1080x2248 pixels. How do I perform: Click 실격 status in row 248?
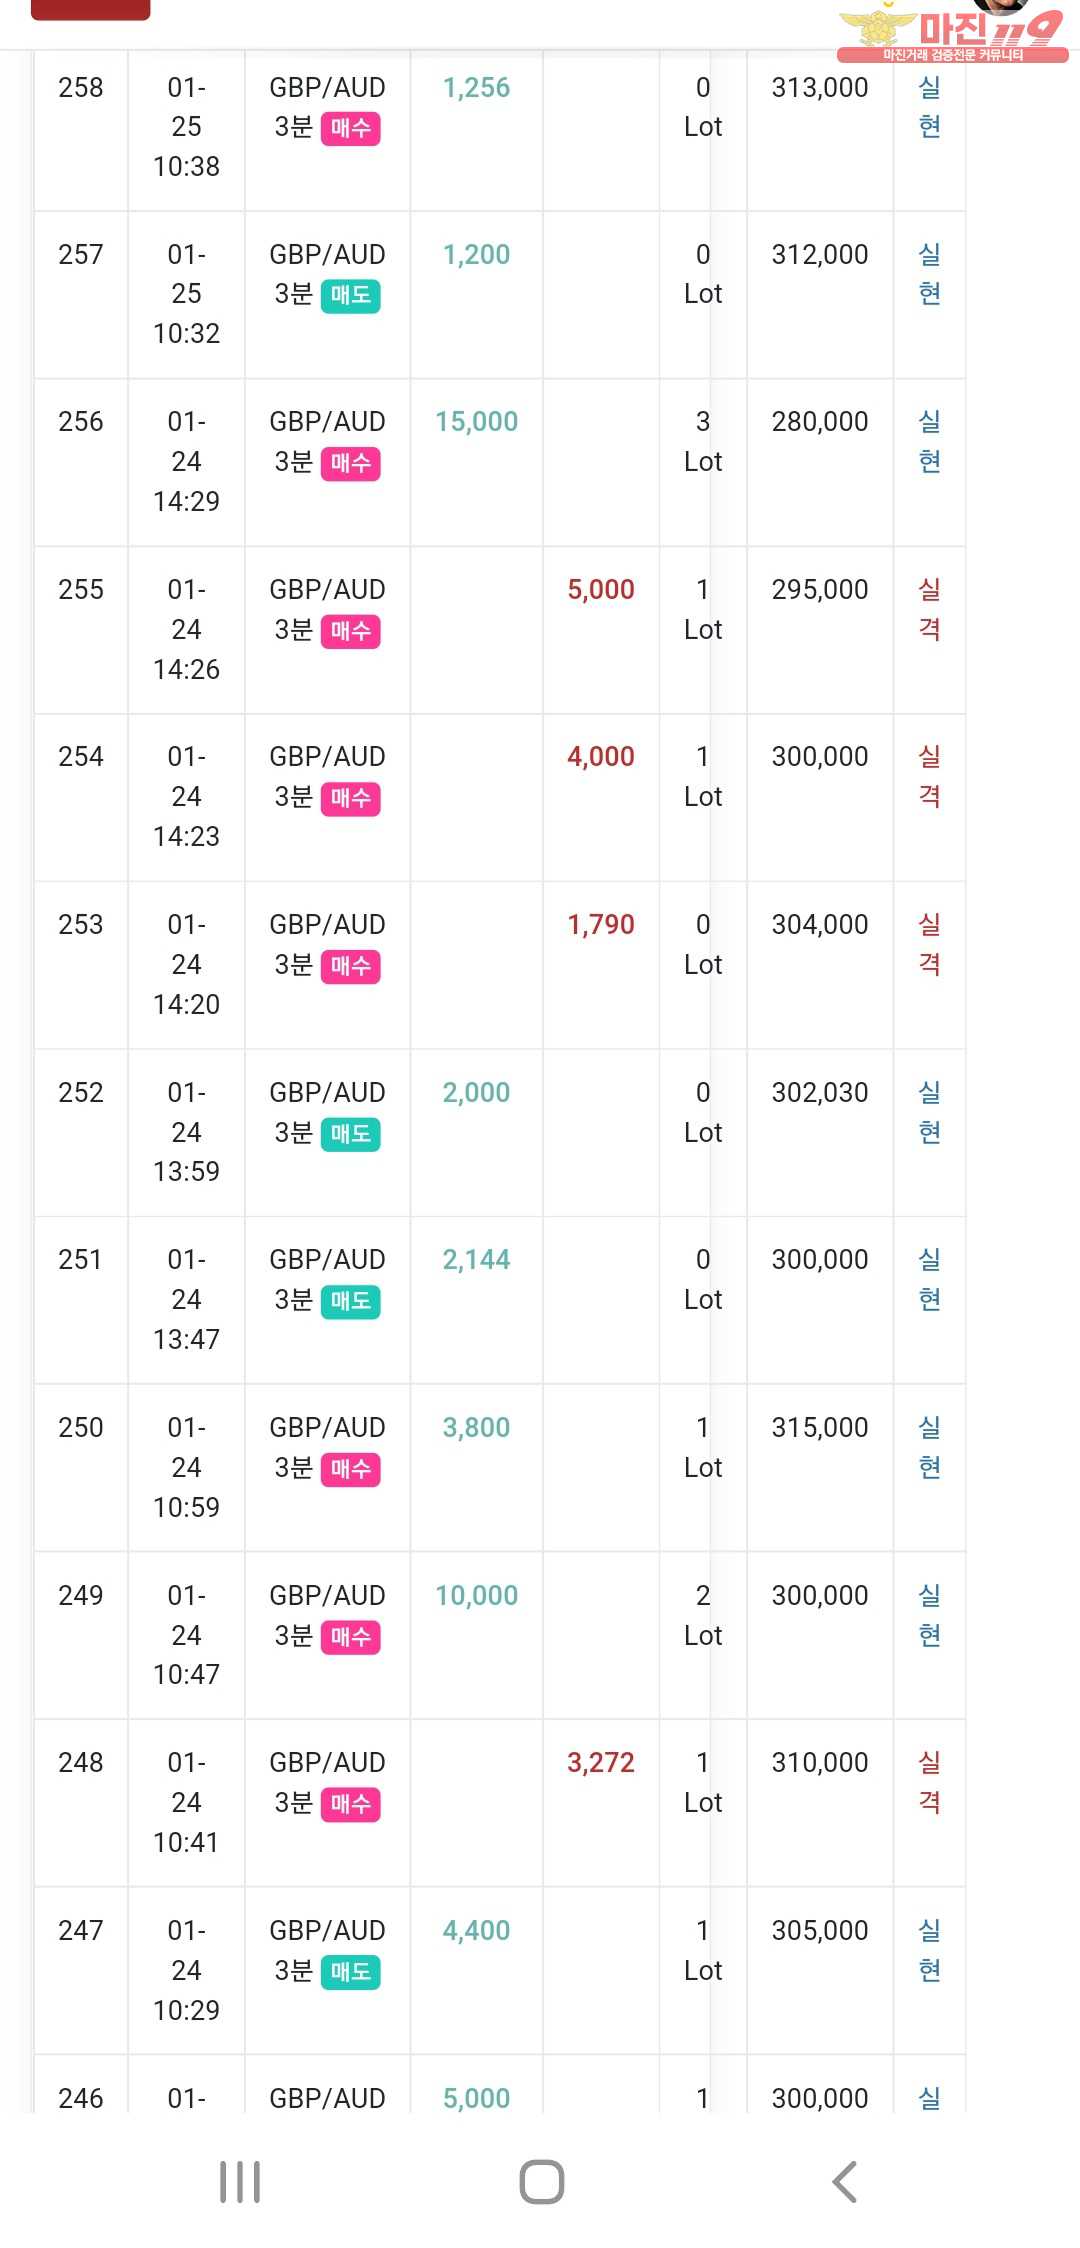pyautogui.click(x=929, y=1782)
